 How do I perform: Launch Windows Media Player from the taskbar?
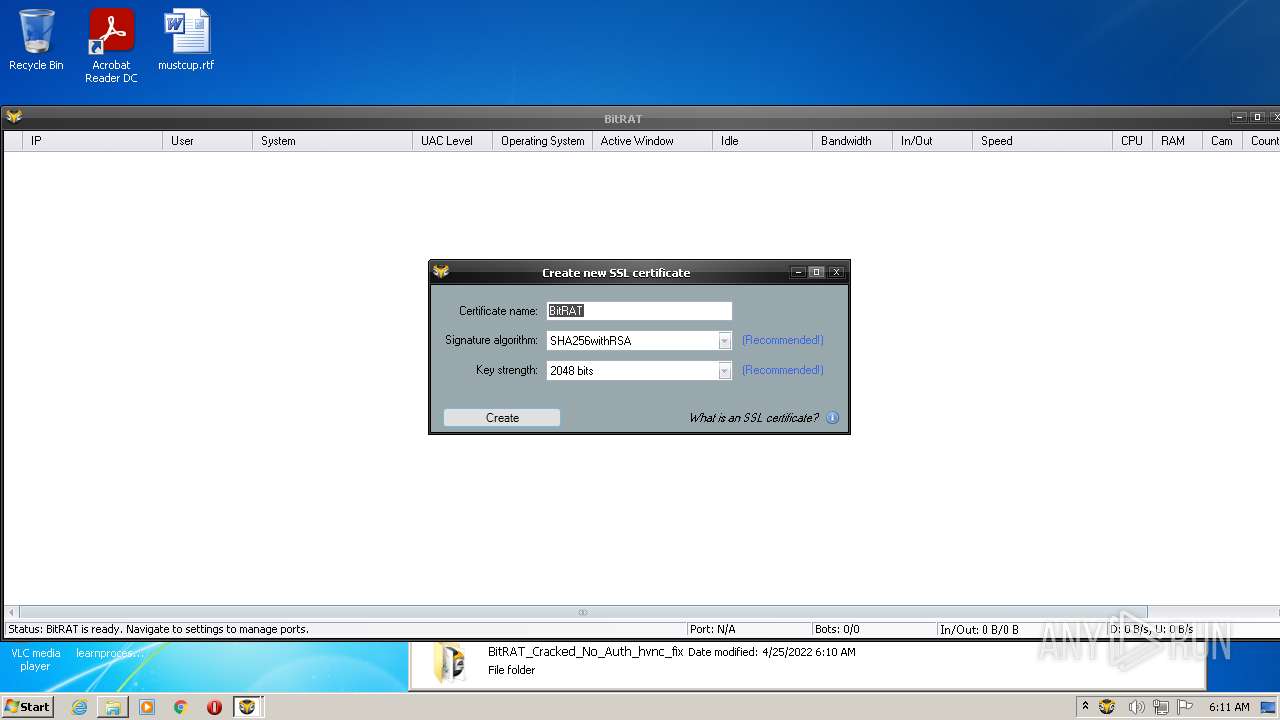(147, 707)
